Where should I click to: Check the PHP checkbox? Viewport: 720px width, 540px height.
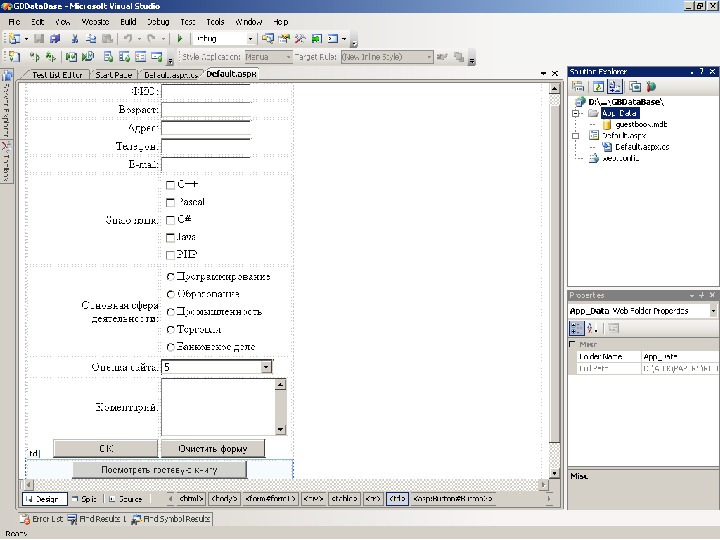170,255
